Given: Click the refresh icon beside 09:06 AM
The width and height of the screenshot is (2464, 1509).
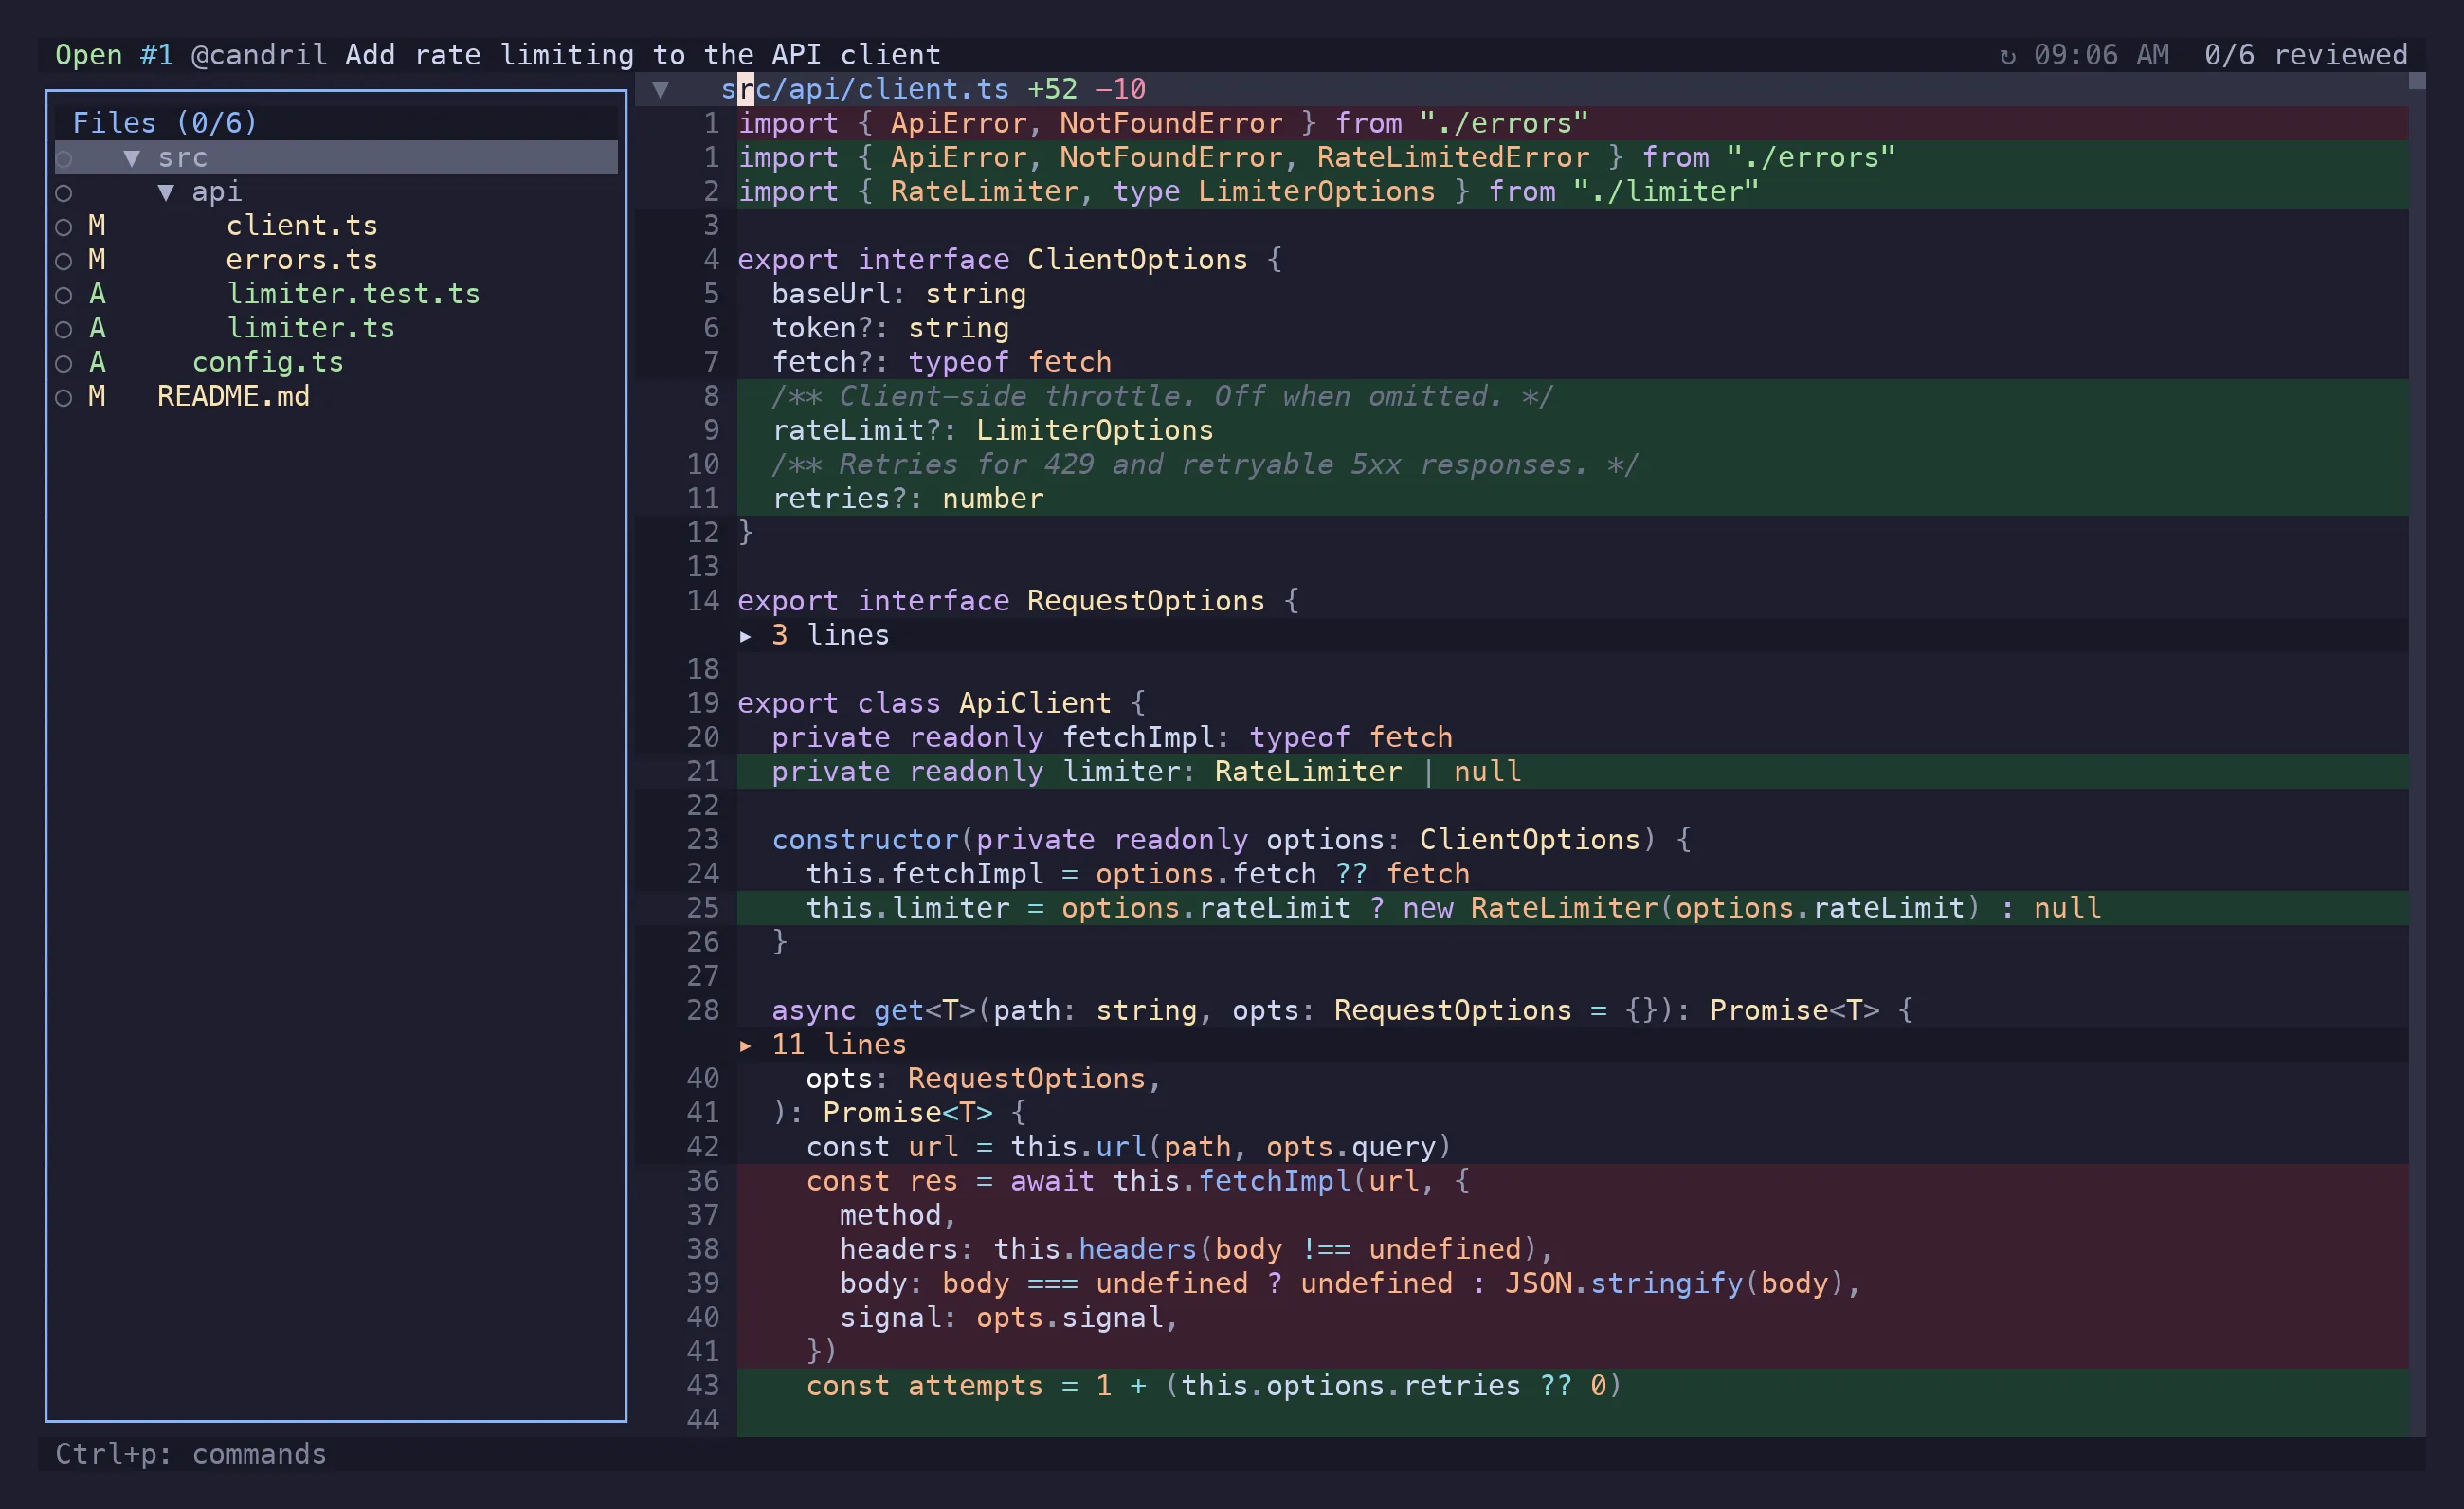Looking at the screenshot, I should (x=2007, y=56).
